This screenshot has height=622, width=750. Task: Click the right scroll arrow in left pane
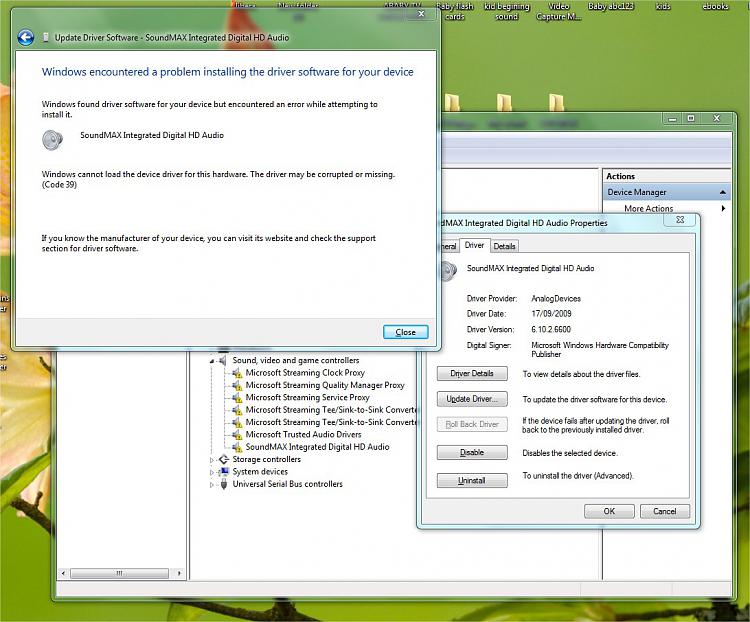[x=179, y=573]
